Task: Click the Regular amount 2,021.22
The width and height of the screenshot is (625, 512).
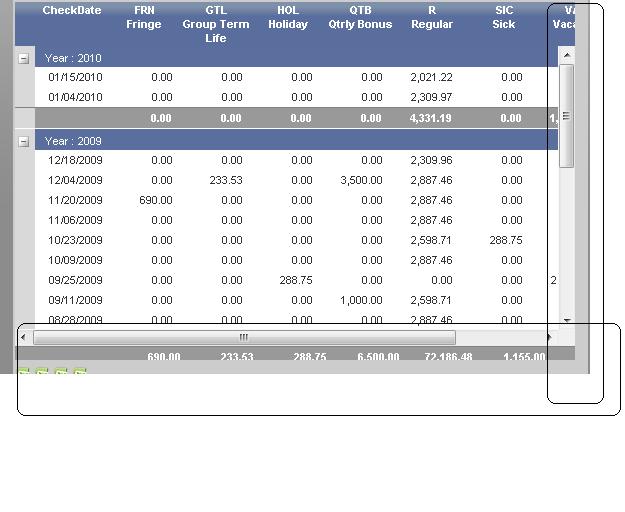Action: click(432, 77)
